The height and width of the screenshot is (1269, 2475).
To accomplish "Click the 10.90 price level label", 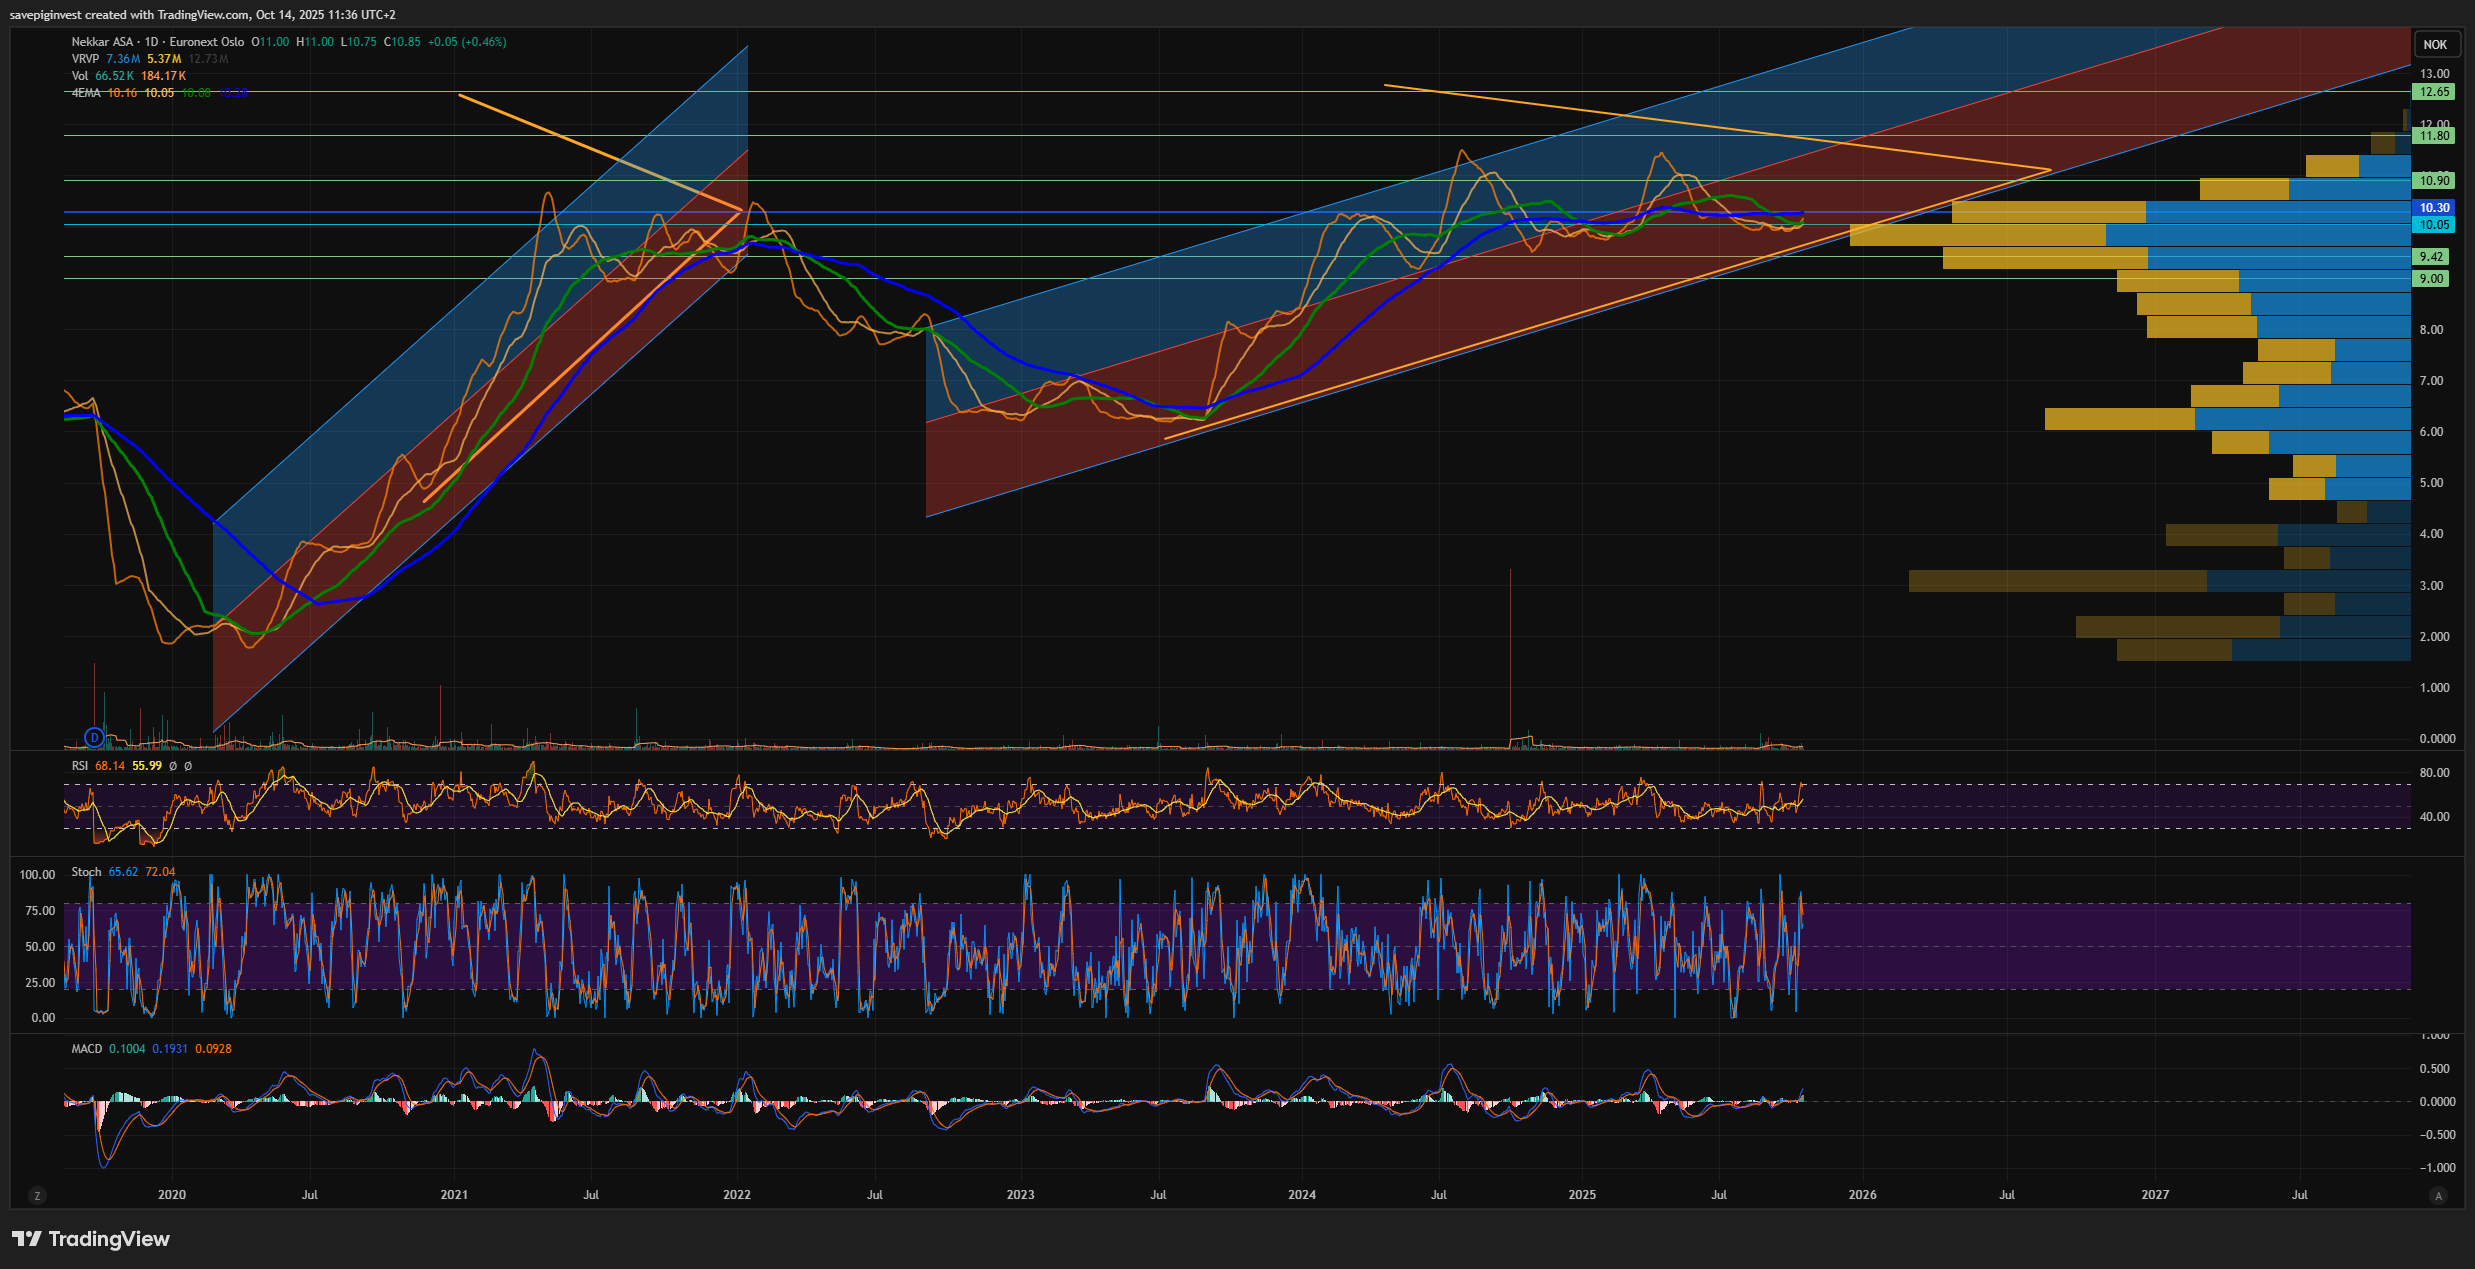I will click(x=2433, y=181).
